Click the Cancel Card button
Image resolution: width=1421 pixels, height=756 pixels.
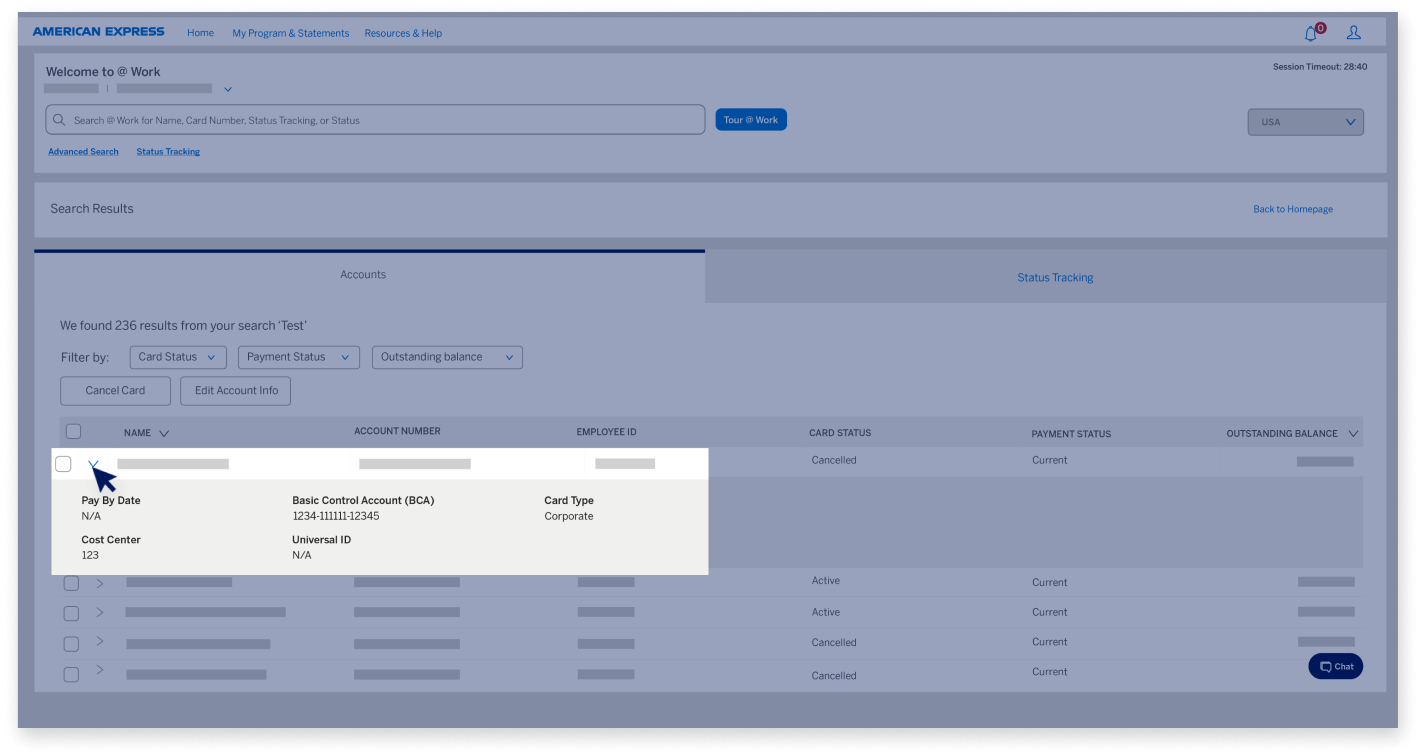[115, 391]
